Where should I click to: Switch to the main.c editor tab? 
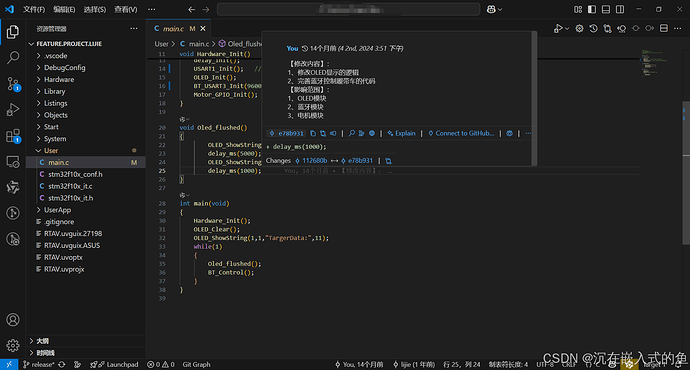click(x=173, y=29)
